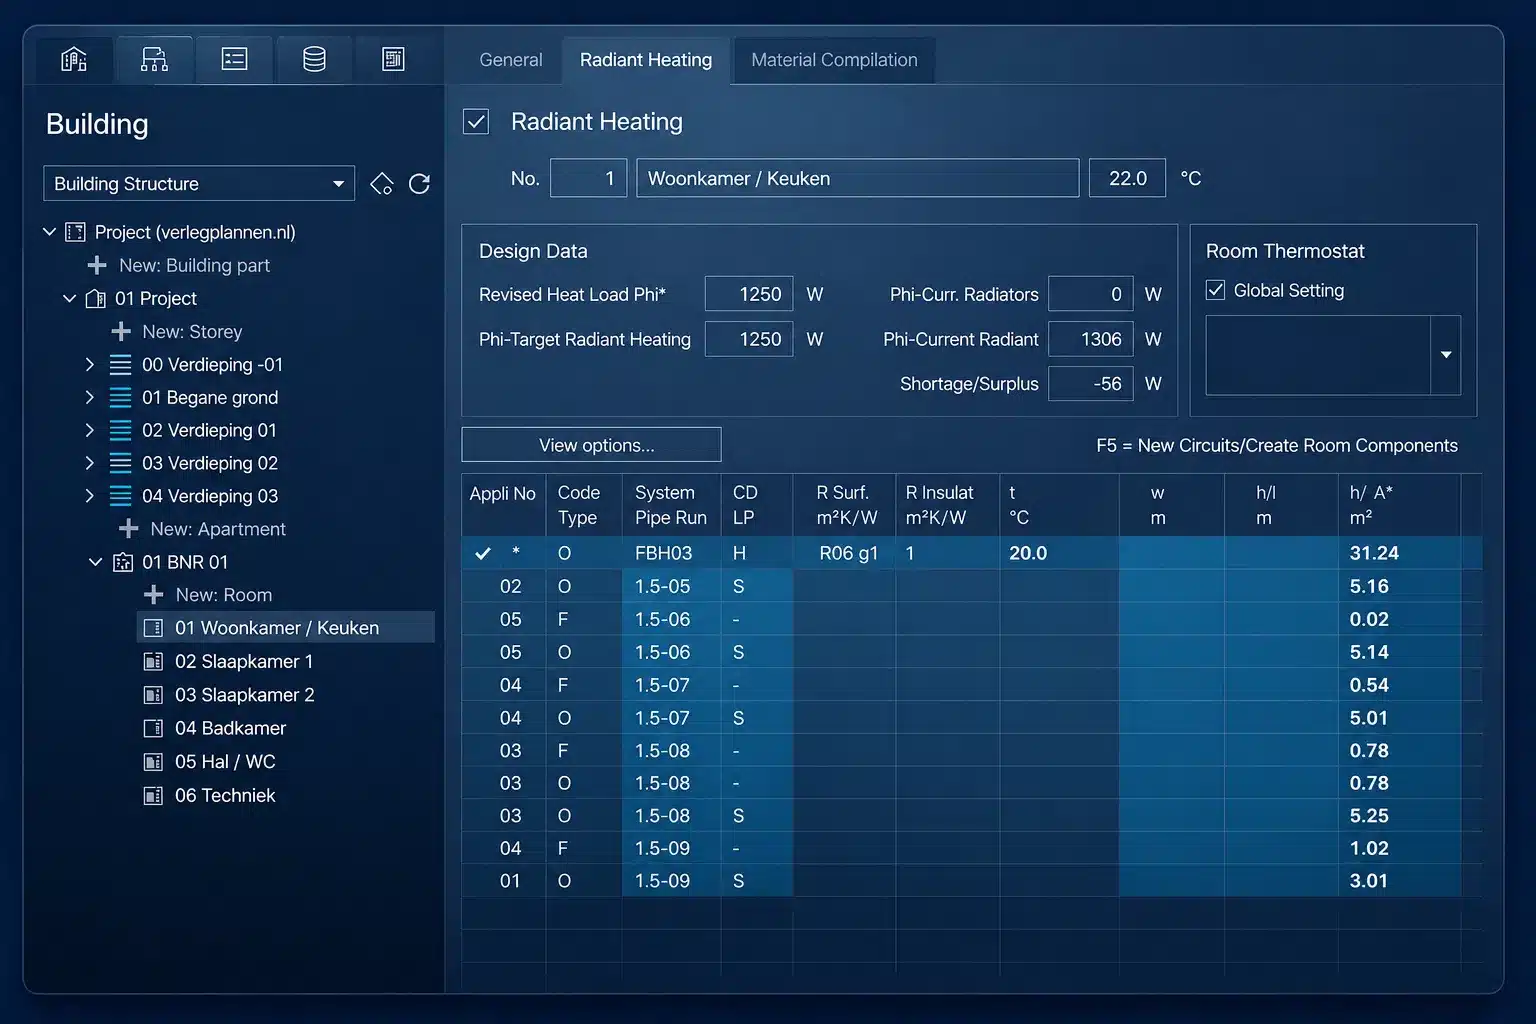Viewport: 1536px width, 1024px height.
Task: Click the FBH03 system cell
Action: (671, 553)
